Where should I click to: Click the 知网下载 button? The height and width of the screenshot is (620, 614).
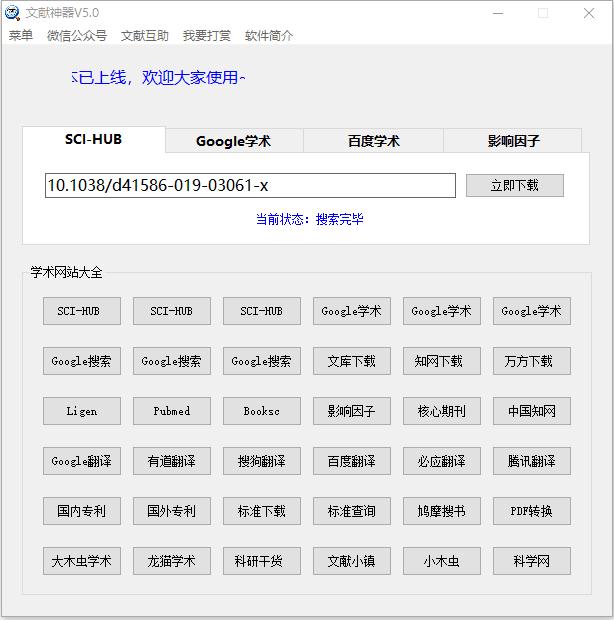click(442, 361)
